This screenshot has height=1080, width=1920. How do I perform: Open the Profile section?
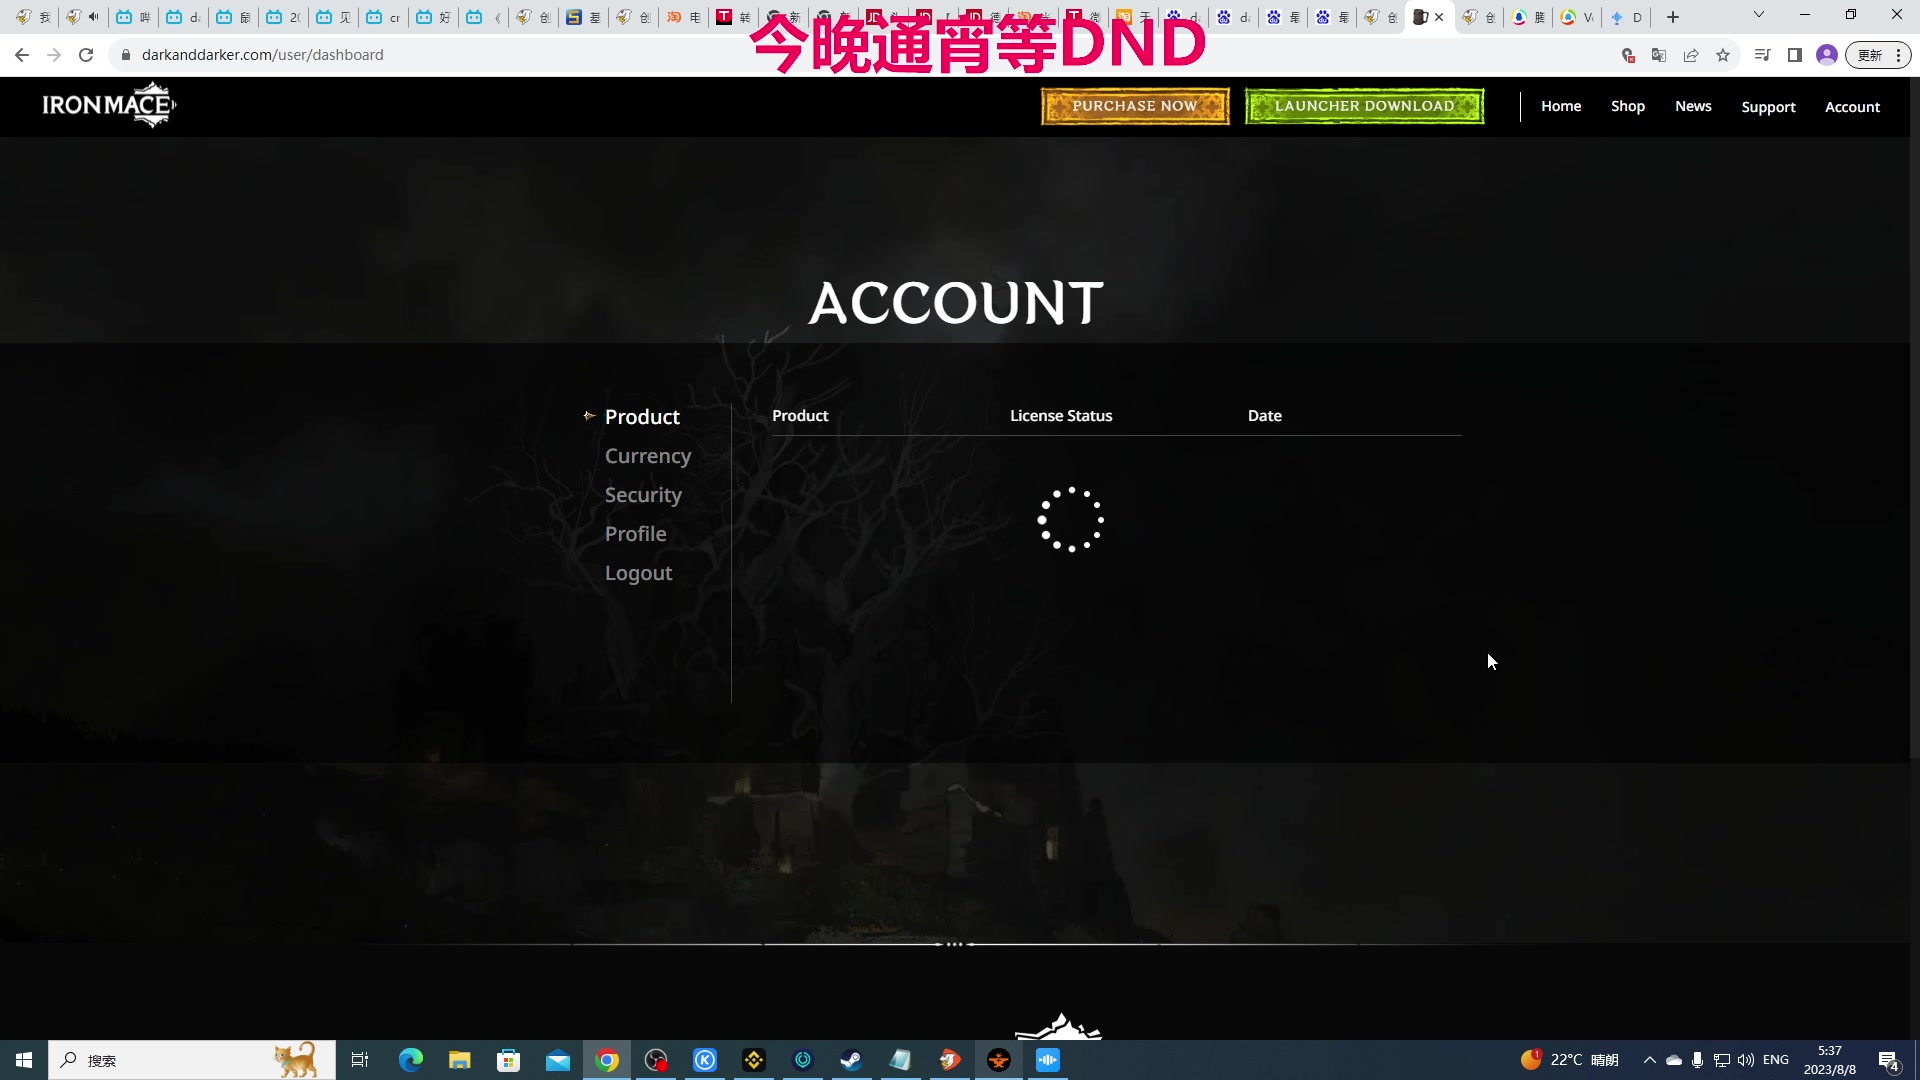(635, 534)
